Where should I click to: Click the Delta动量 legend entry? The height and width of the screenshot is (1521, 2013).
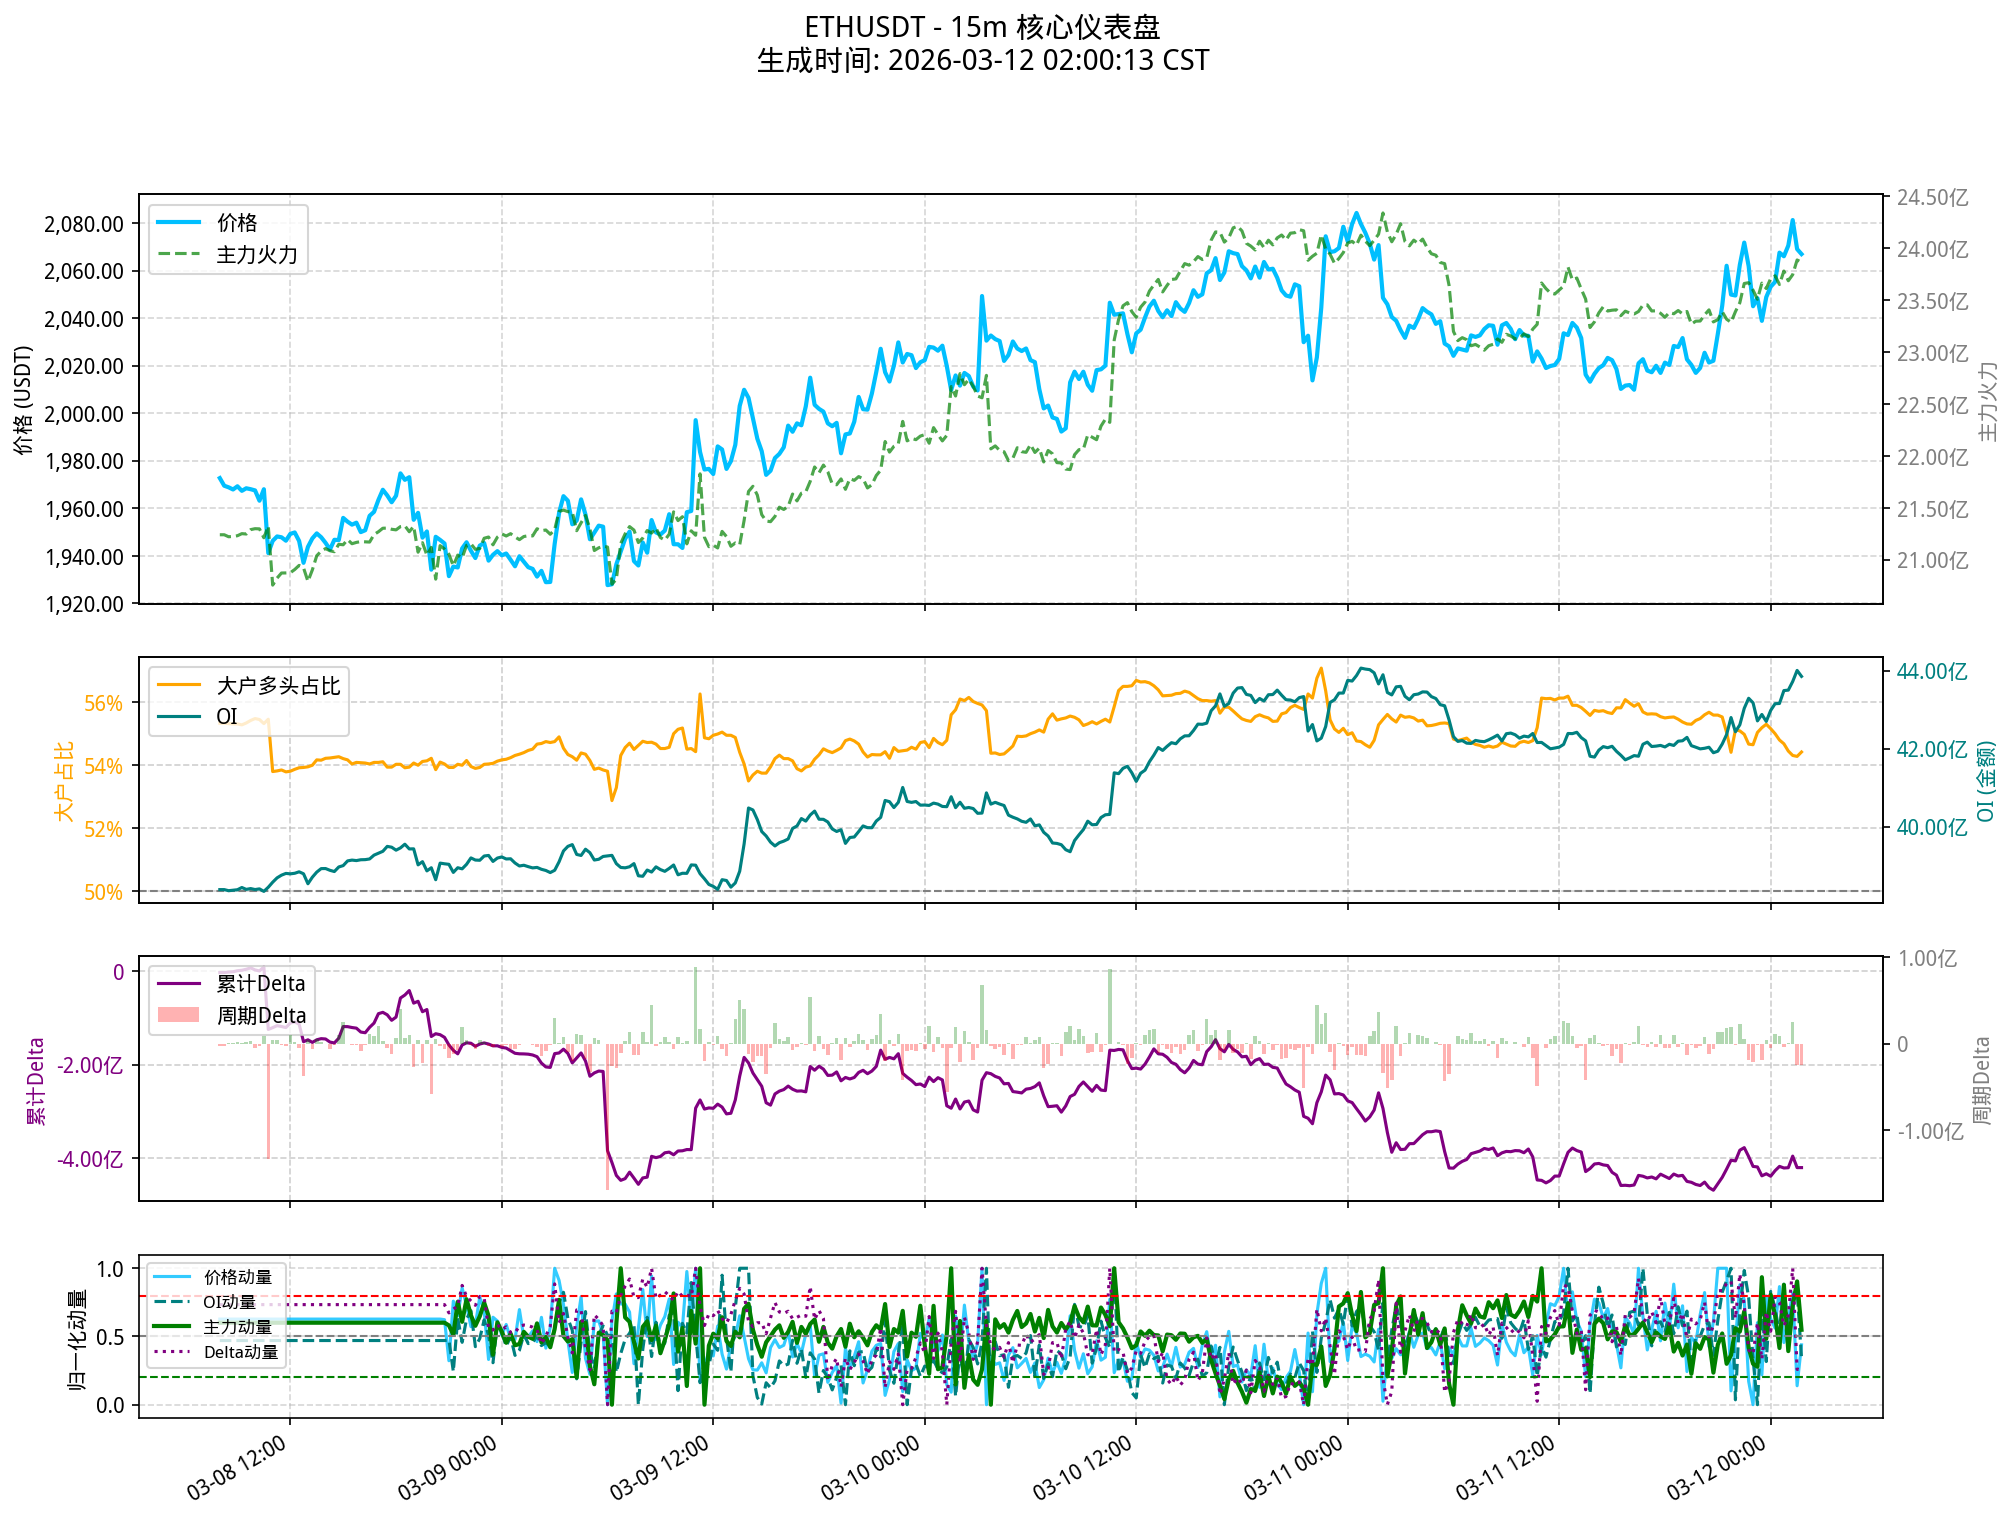(x=241, y=1352)
